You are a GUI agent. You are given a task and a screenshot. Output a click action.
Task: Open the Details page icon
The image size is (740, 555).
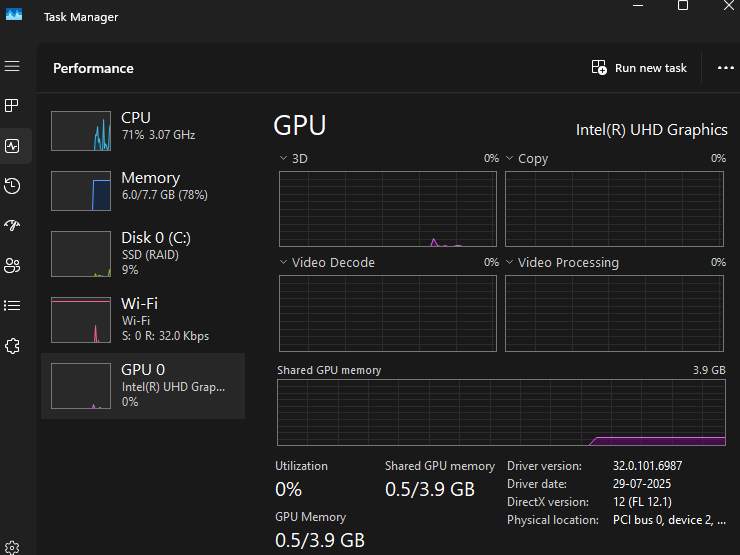tap(12, 305)
